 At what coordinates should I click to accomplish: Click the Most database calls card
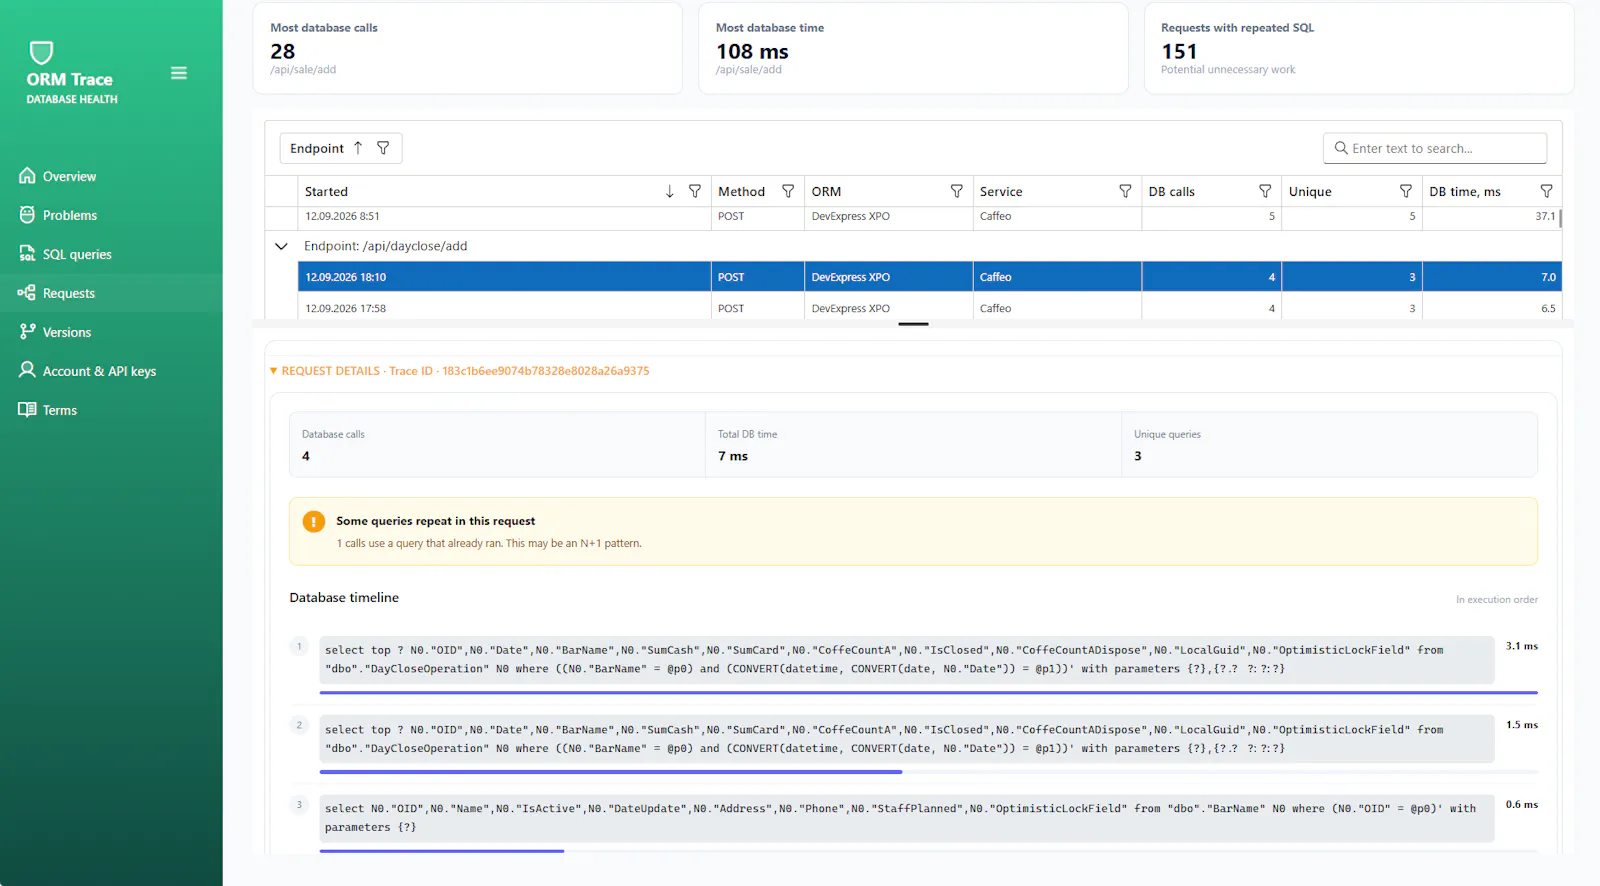[468, 48]
